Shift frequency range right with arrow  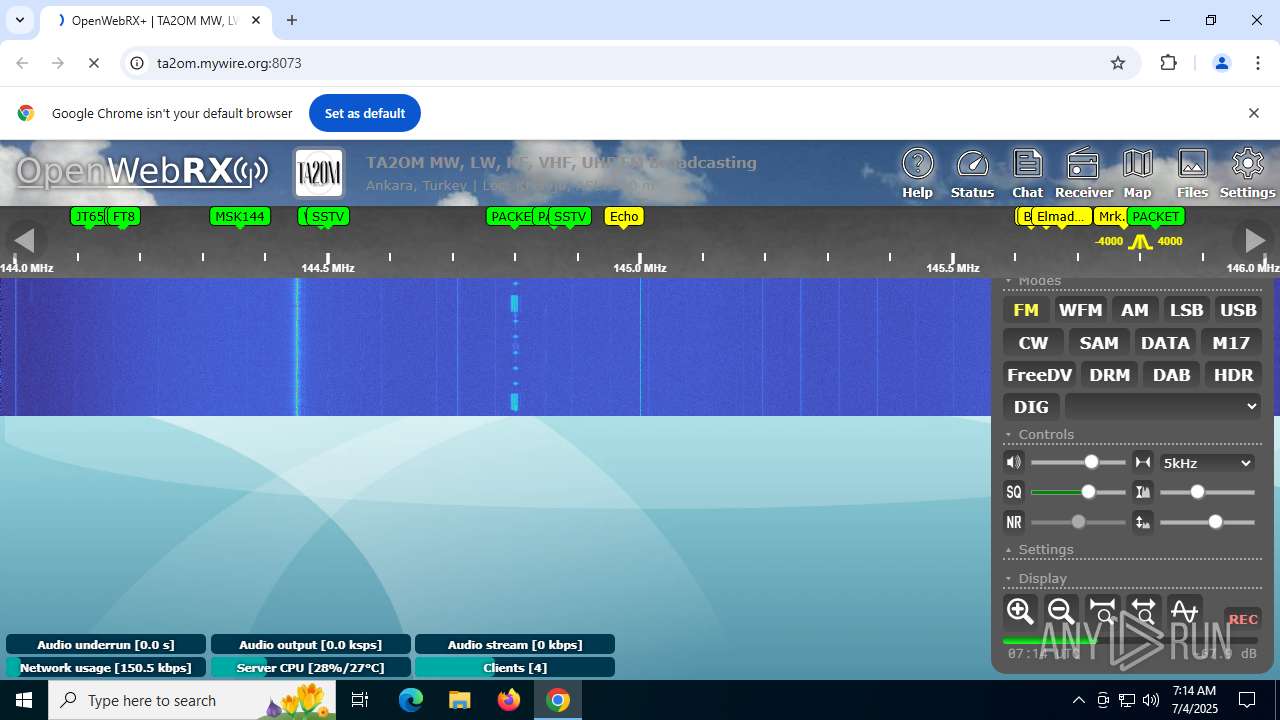pos(1253,240)
